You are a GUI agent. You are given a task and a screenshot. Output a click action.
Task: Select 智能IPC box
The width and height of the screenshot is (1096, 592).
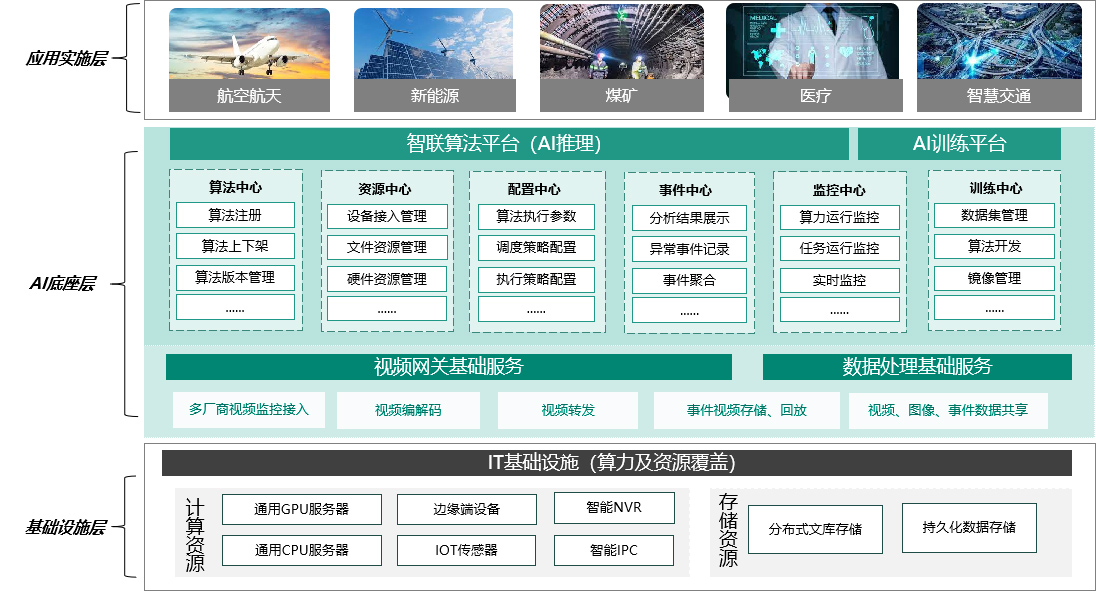coord(614,551)
